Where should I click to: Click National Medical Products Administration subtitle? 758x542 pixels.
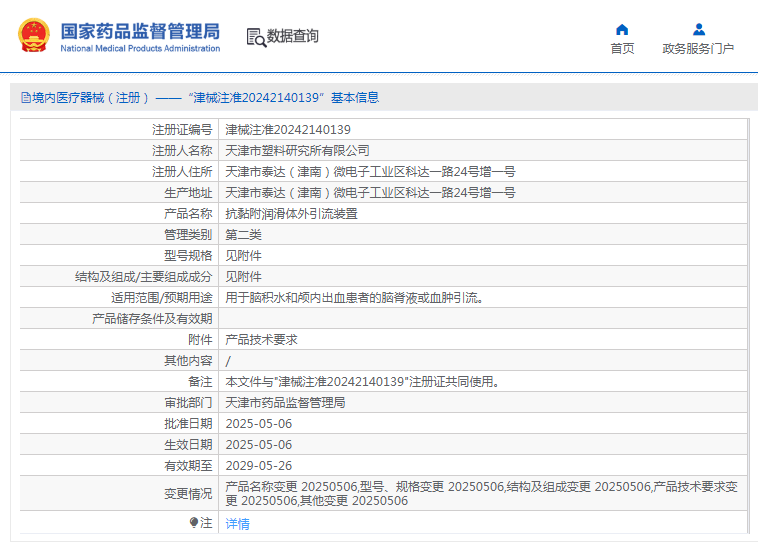140,48
